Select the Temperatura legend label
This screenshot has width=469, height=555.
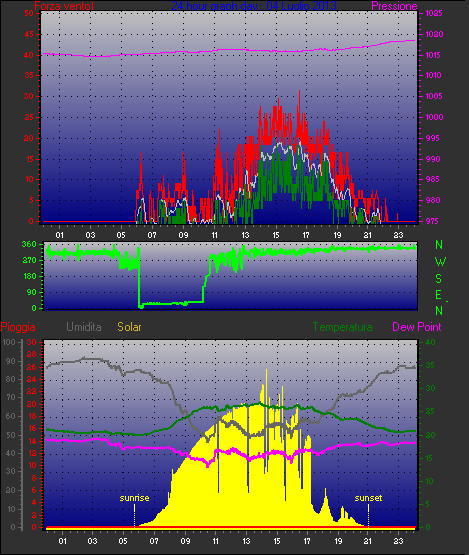pyautogui.click(x=342, y=327)
